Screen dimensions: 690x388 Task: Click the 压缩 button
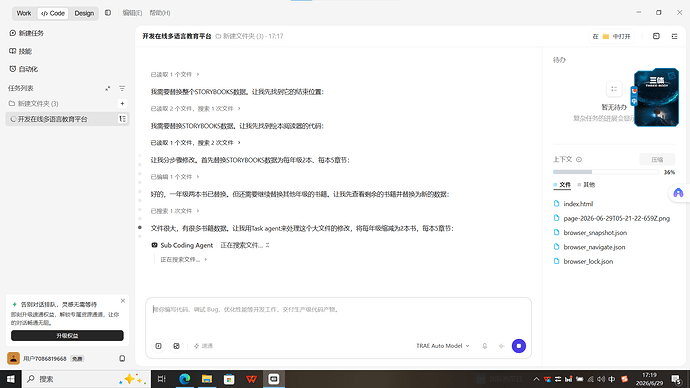[x=657, y=159]
